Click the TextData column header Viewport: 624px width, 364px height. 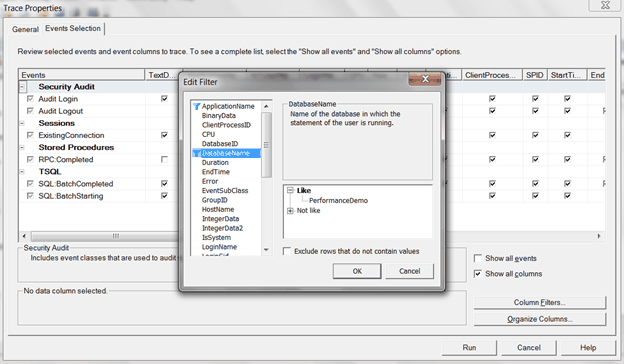tap(162, 75)
